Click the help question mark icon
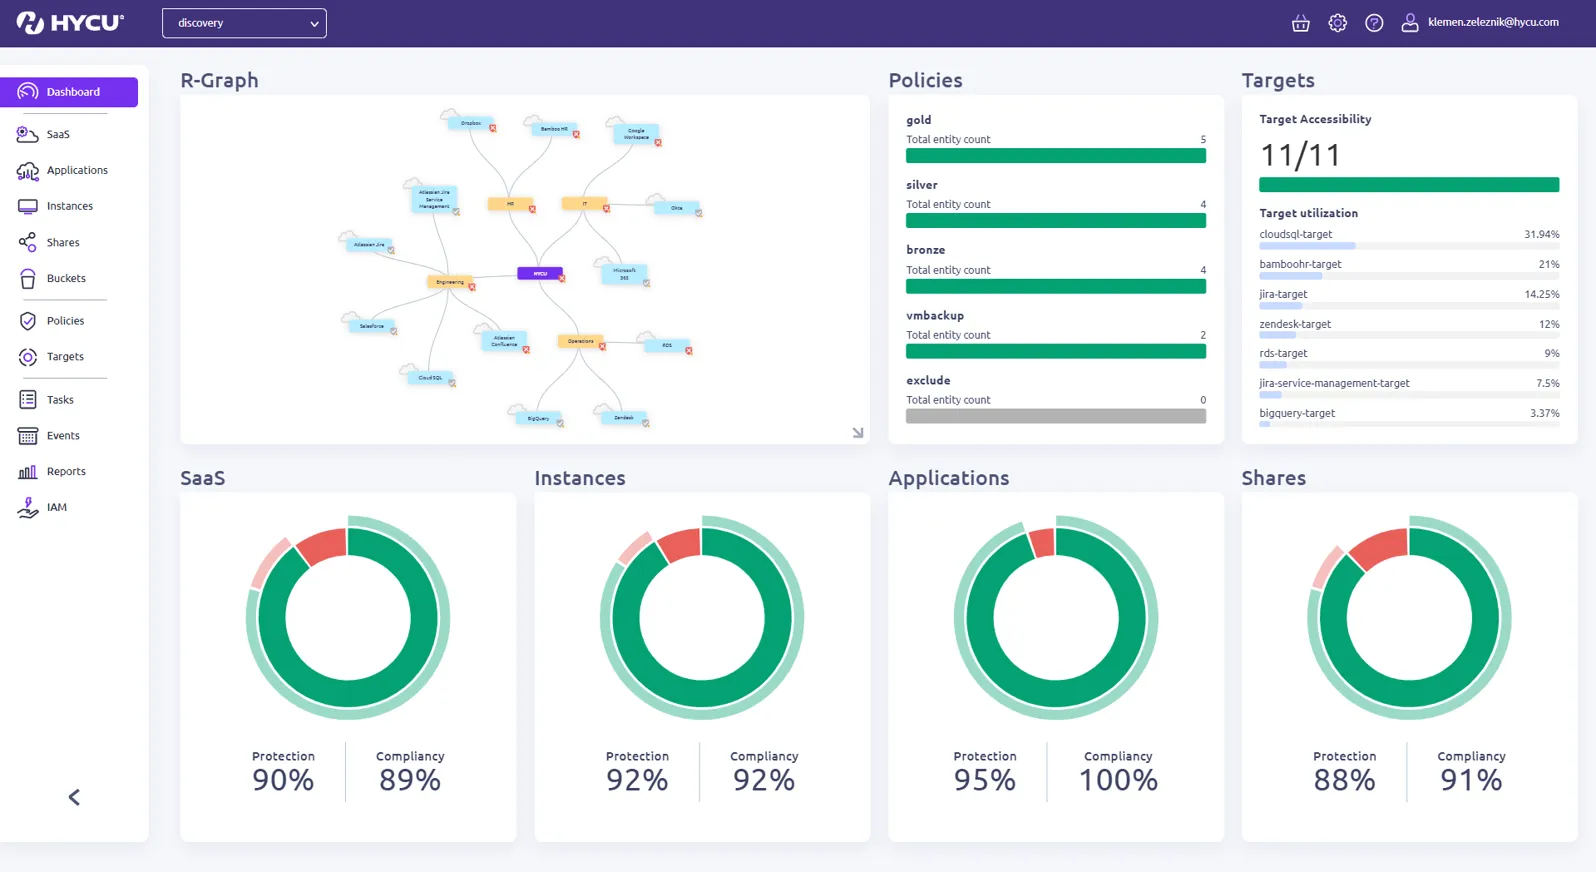Image resolution: width=1596 pixels, height=872 pixels. point(1373,22)
